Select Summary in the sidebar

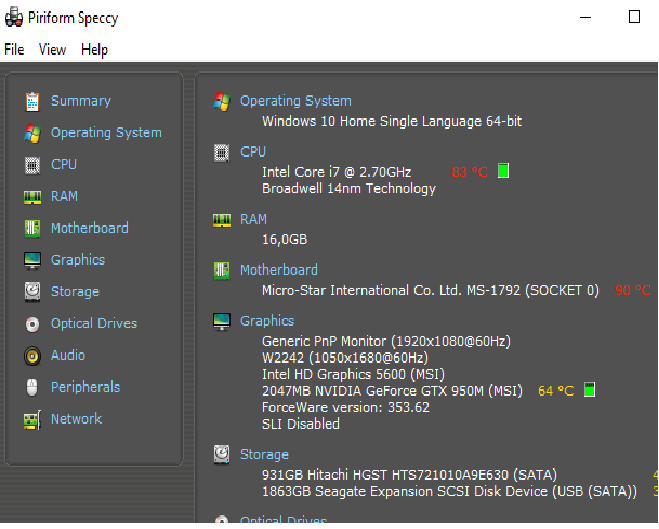[x=81, y=101]
